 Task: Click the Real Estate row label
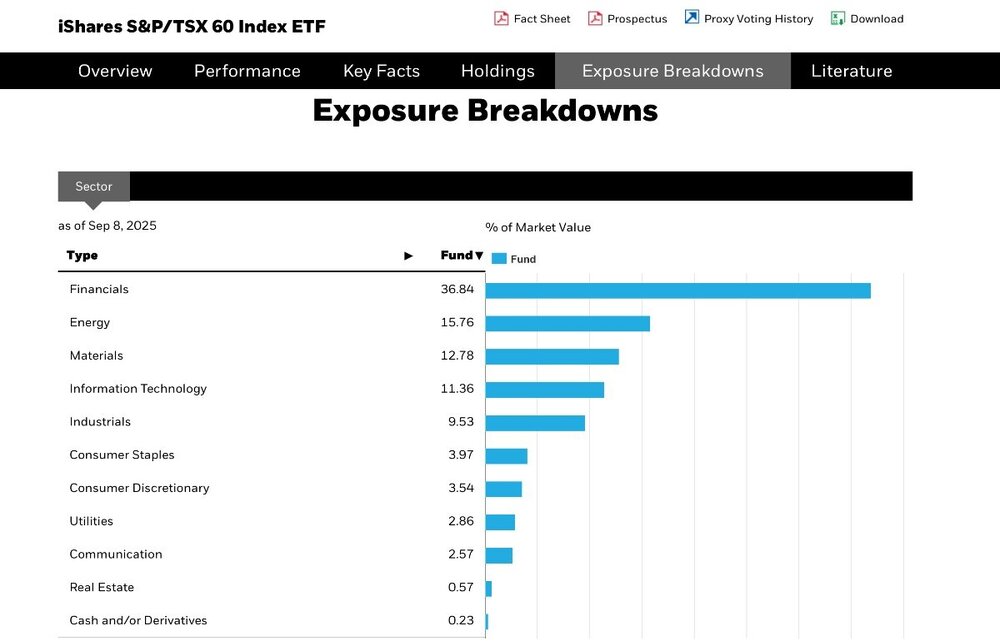pyautogui.click(x=102, y=588)
